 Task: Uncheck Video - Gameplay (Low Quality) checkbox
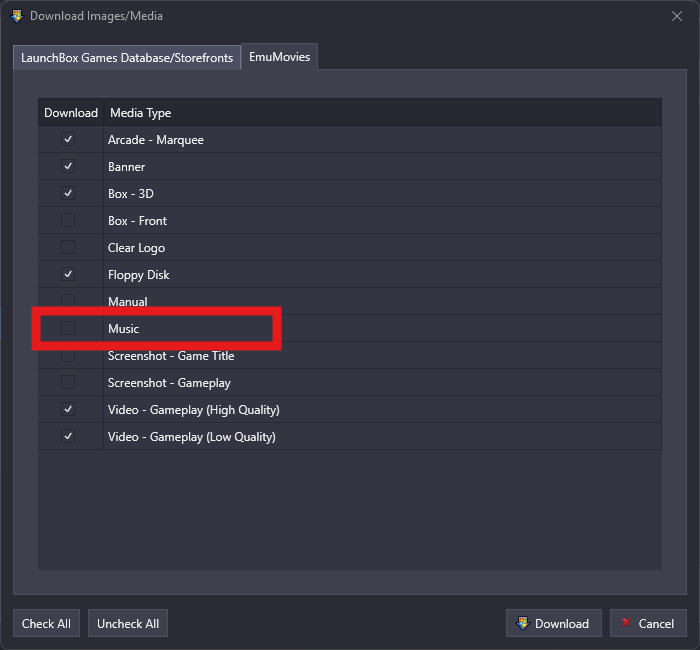pyautogui.click(x=68, y=436)
